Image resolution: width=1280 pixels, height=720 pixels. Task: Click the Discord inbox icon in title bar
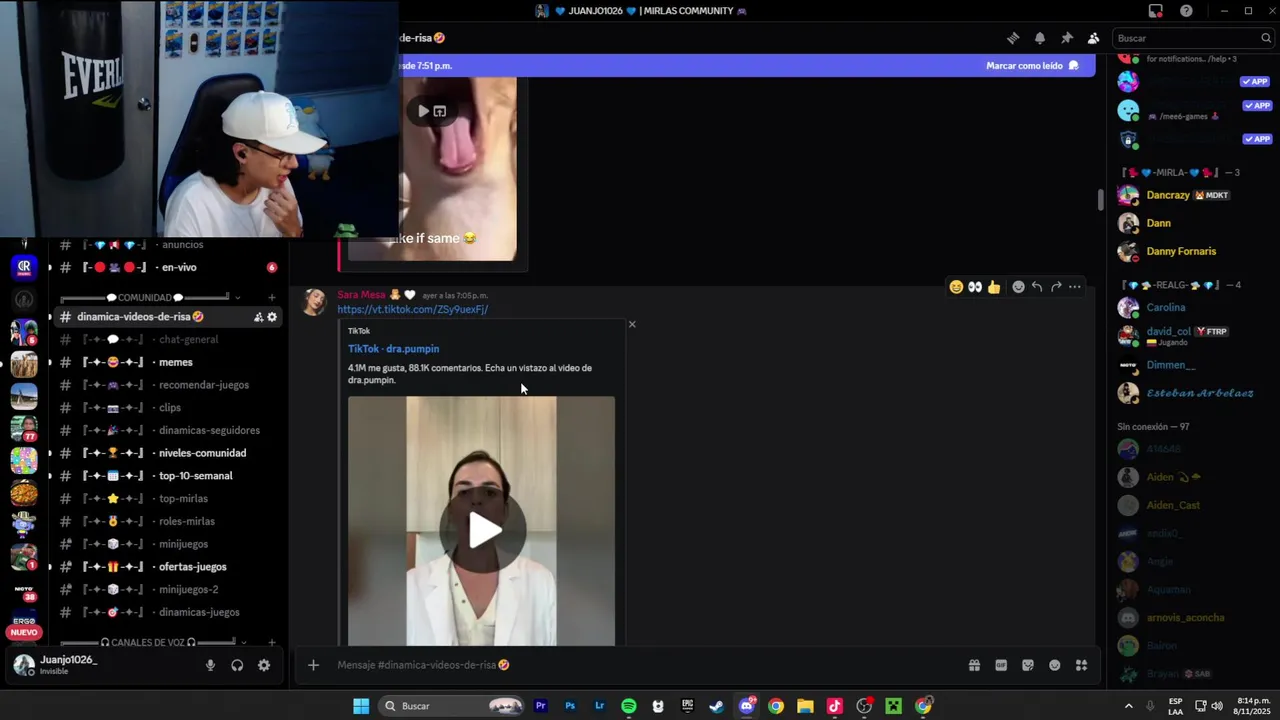[1156, 11]
